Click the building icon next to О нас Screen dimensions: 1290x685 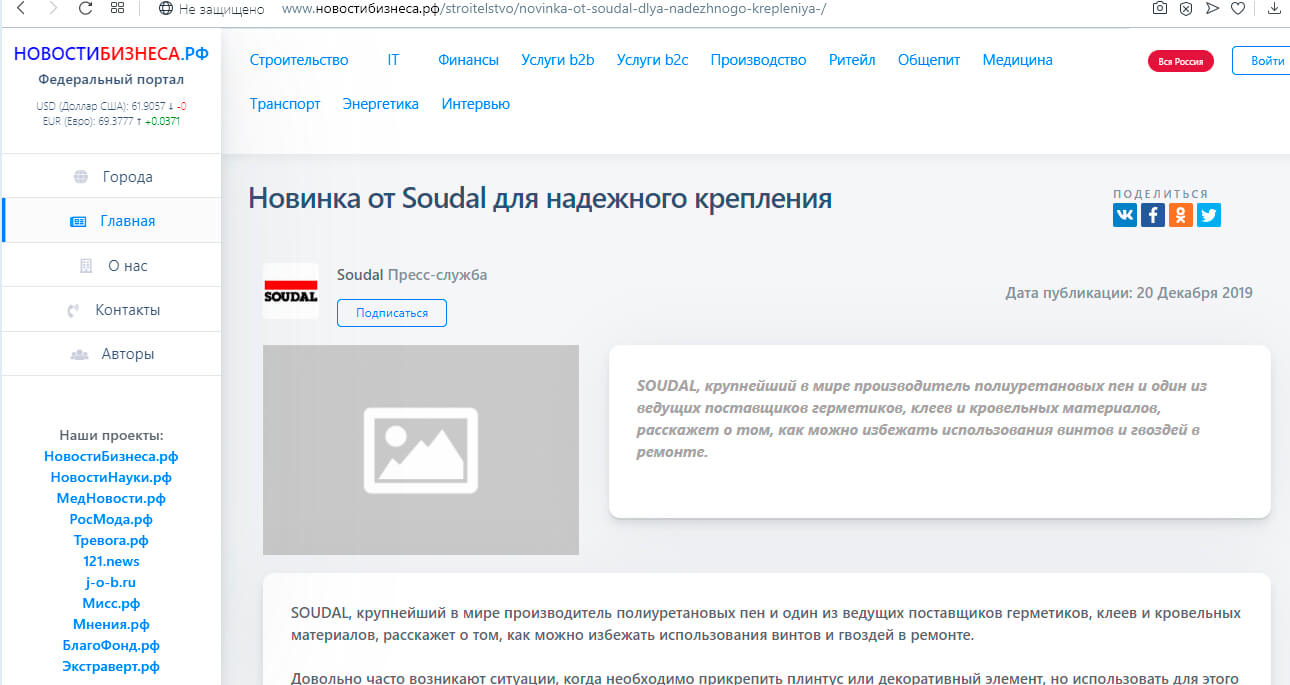86,266
